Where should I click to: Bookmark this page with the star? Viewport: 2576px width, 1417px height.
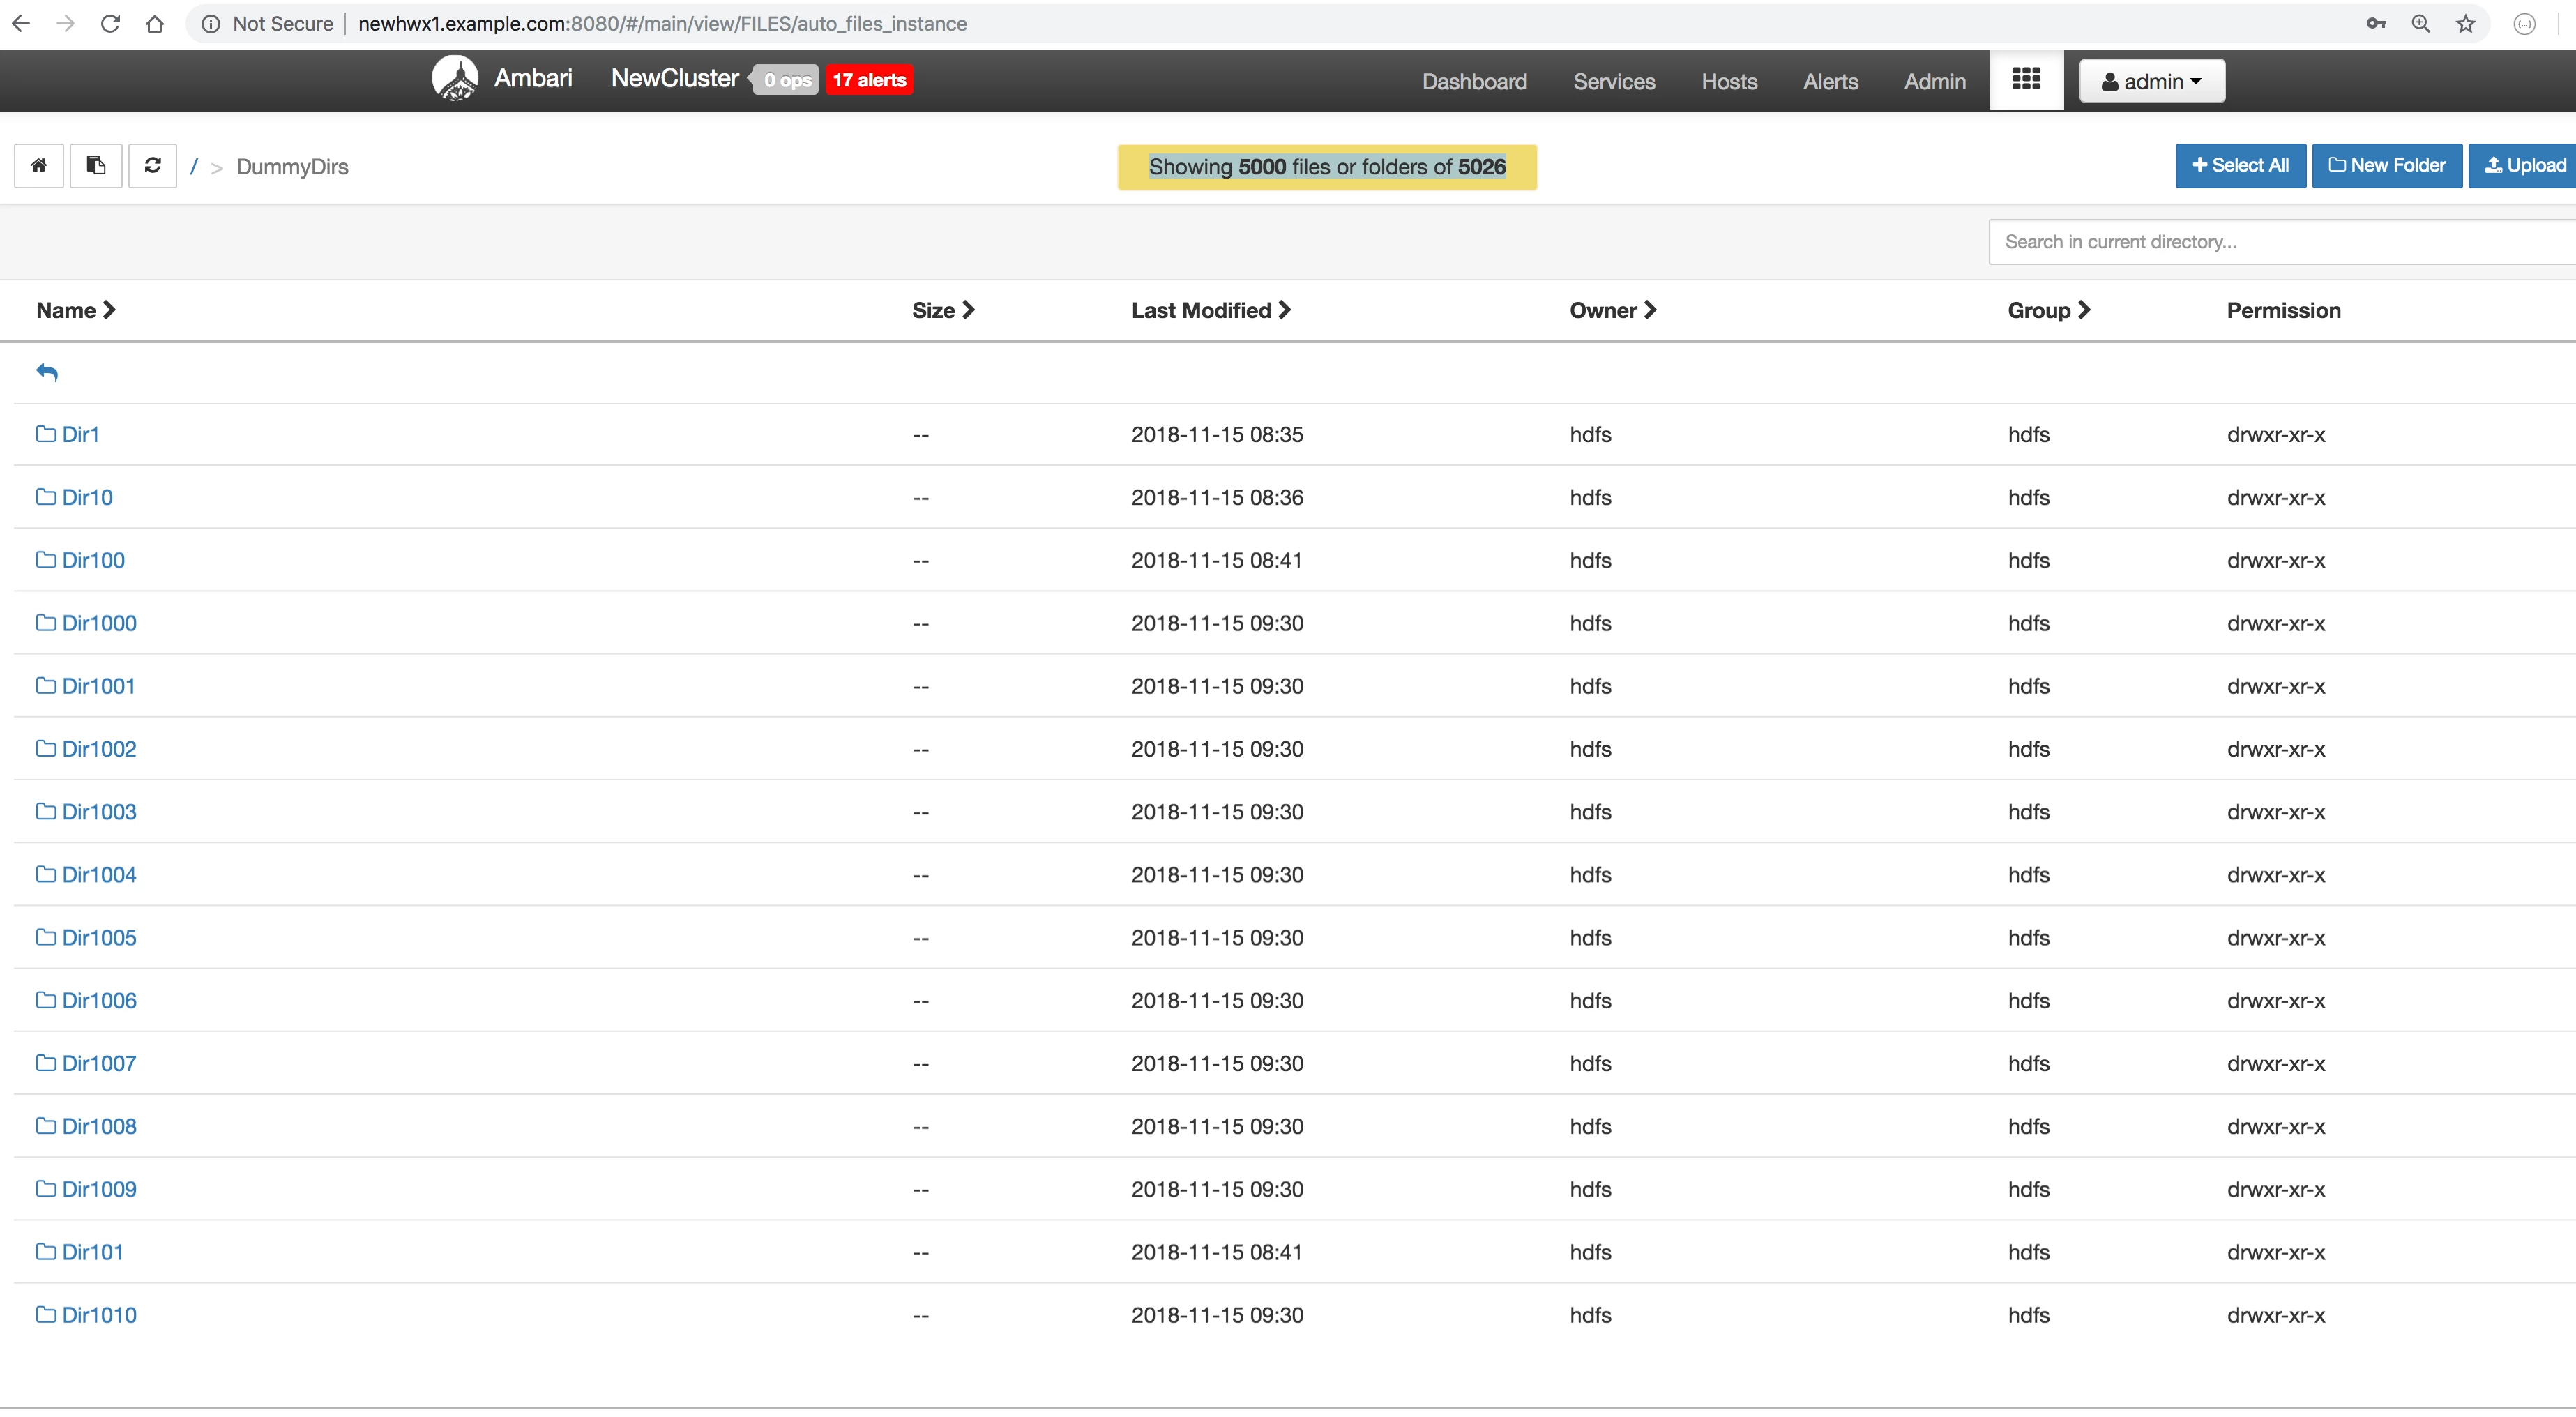click(2466, 24)
